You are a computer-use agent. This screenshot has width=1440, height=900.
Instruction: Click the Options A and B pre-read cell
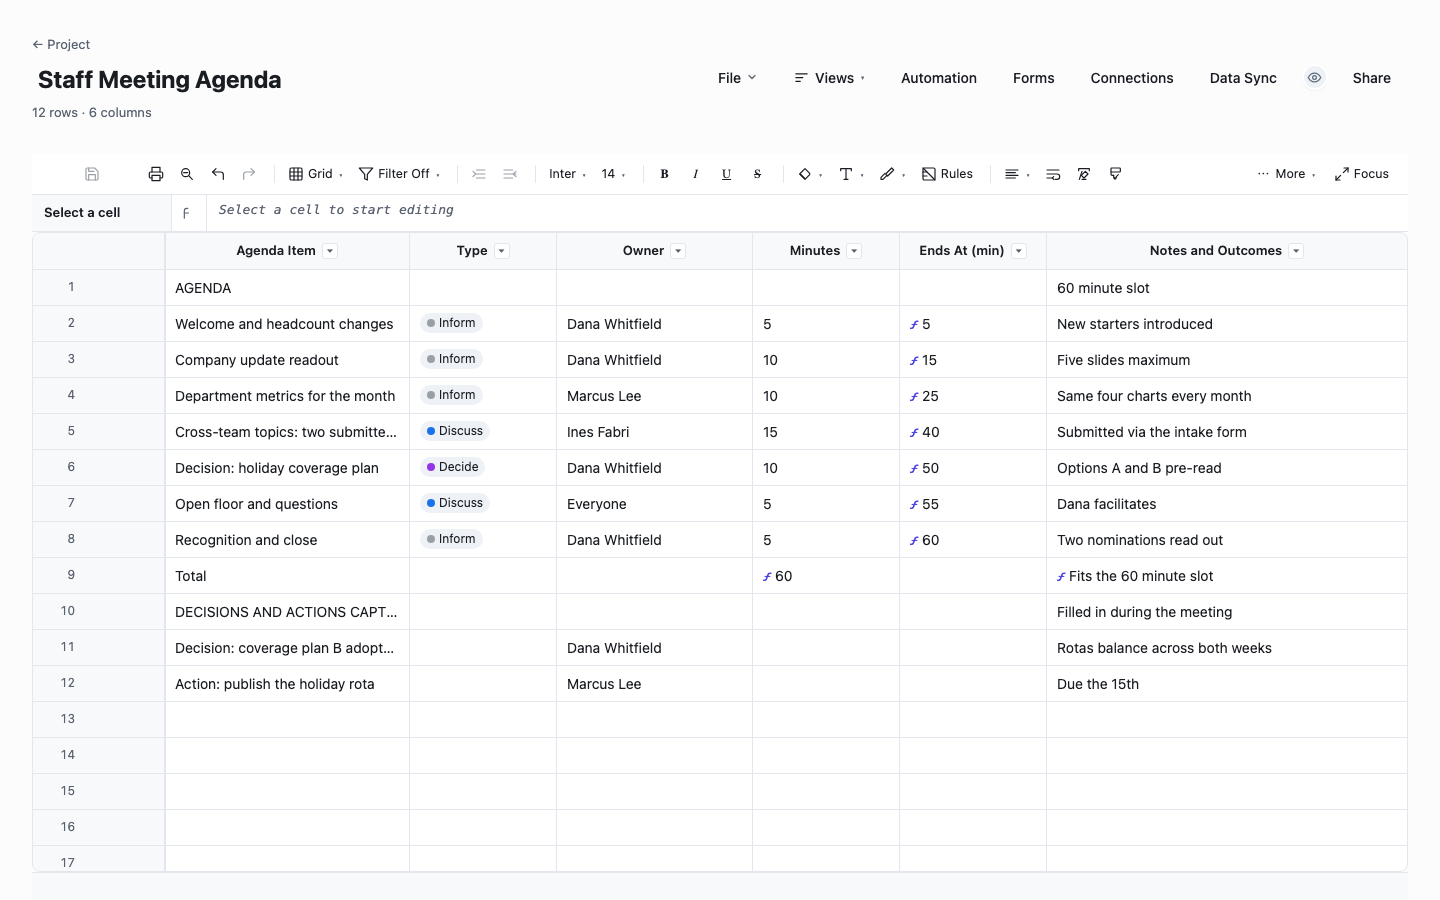tap(1227, 468)
